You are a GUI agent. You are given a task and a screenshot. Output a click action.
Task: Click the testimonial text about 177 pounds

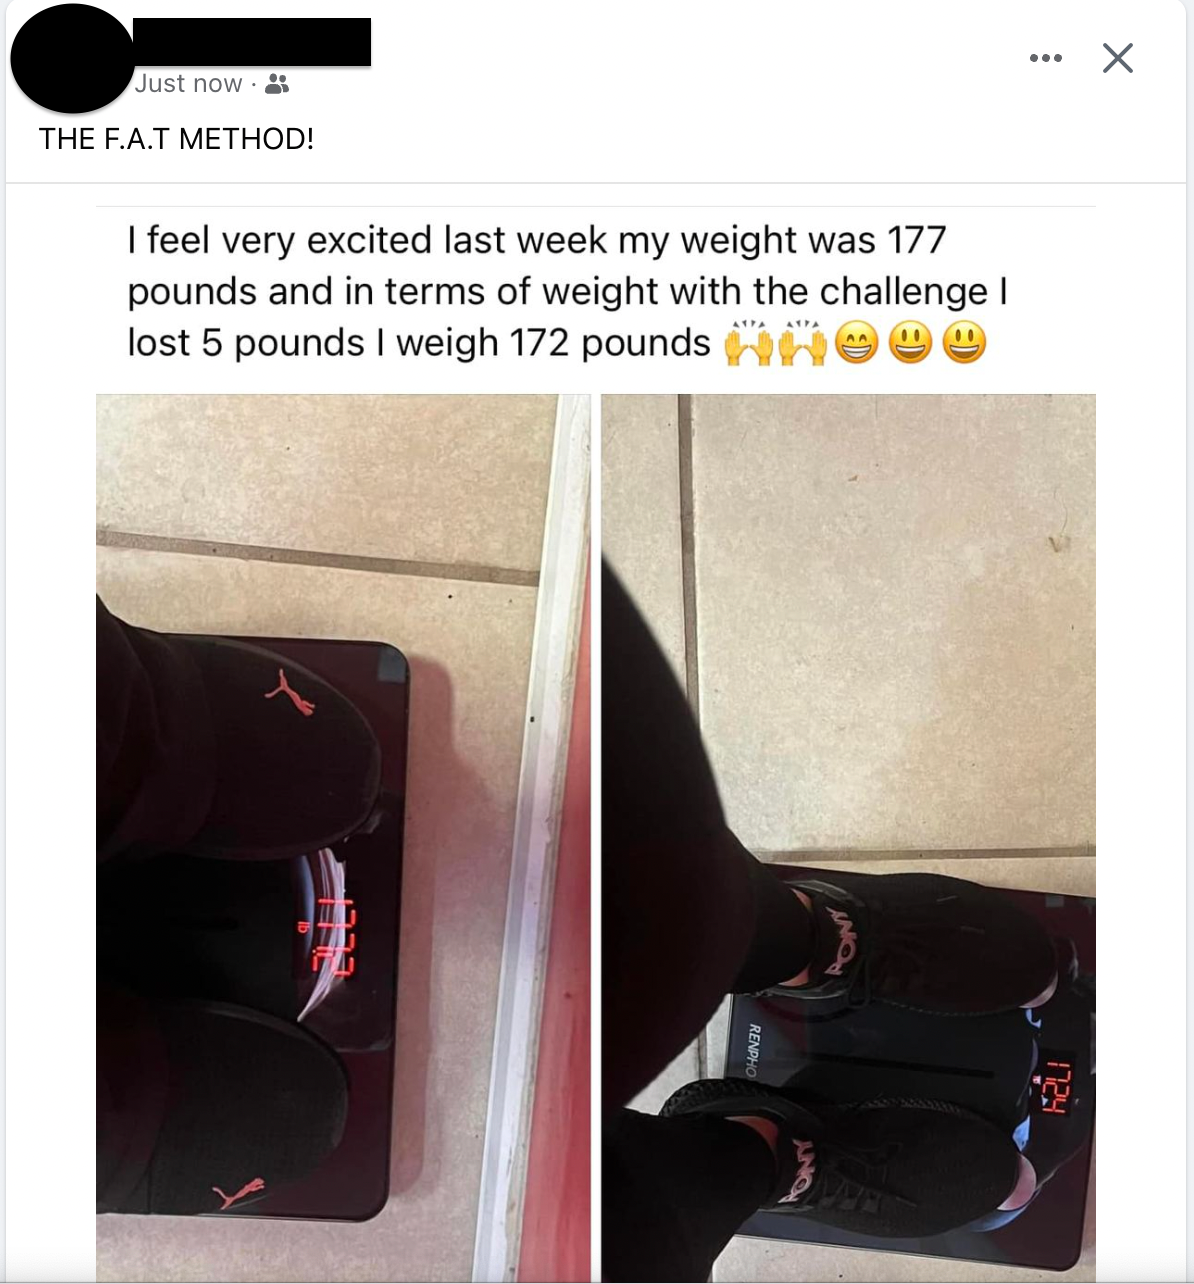point(566,291)
